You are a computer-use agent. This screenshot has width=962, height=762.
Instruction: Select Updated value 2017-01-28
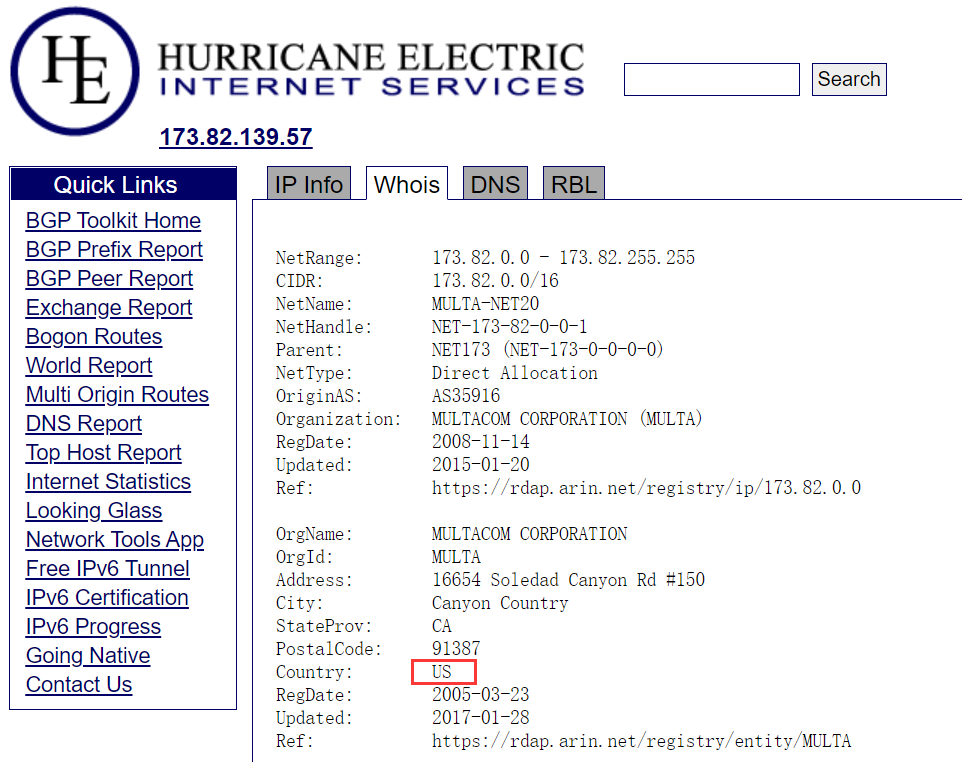pyautogui.click(x=480, y=718)
